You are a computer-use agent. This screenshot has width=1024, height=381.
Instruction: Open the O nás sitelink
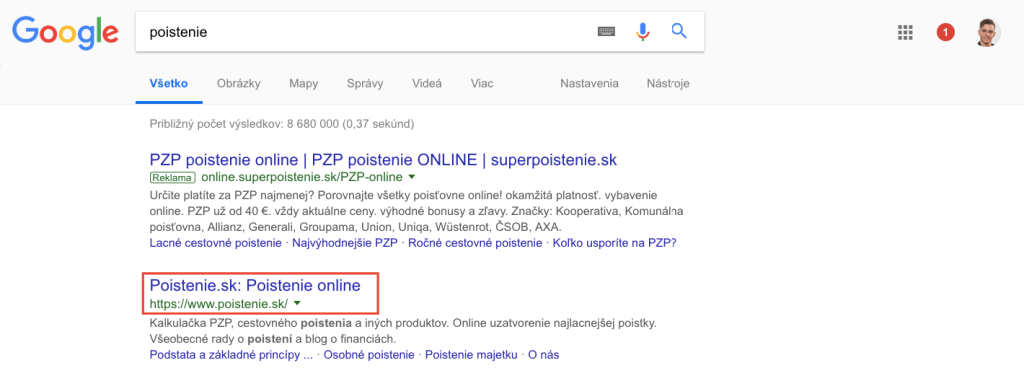(x=543, y=356)
